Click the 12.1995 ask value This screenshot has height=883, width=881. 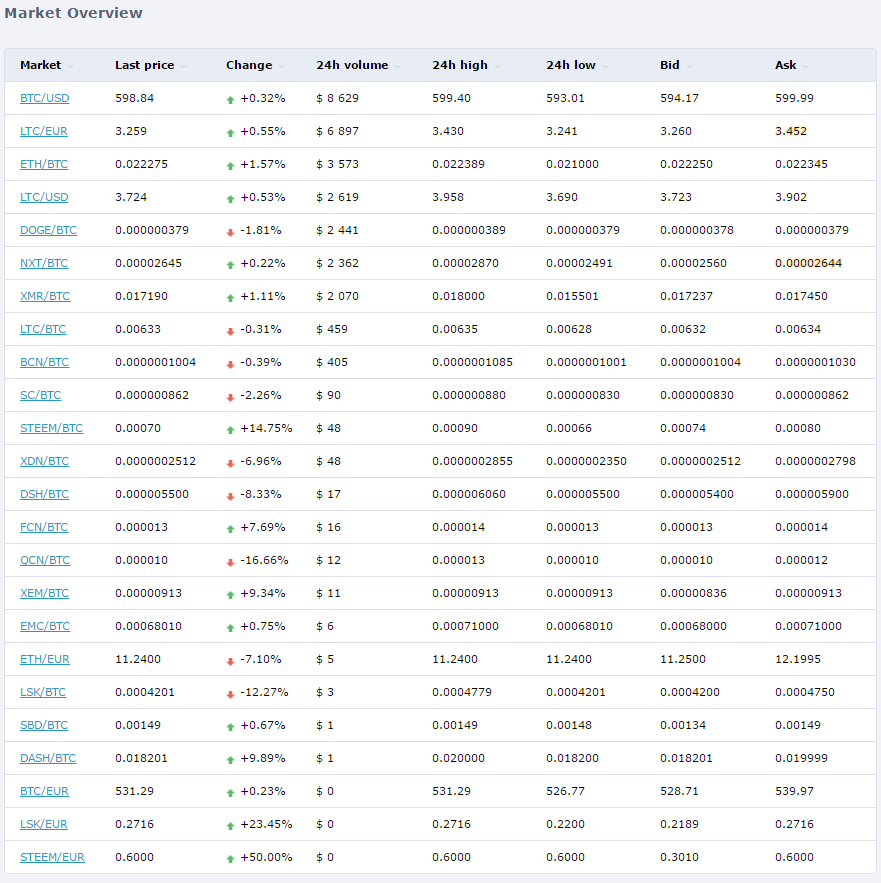coord(798,659)
